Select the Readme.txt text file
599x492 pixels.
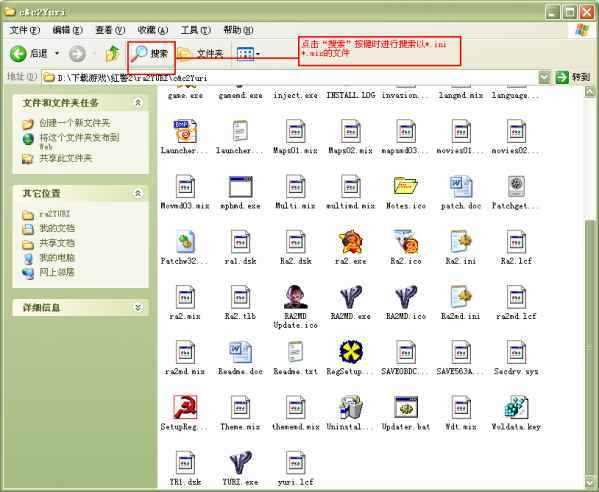point(295,352)
